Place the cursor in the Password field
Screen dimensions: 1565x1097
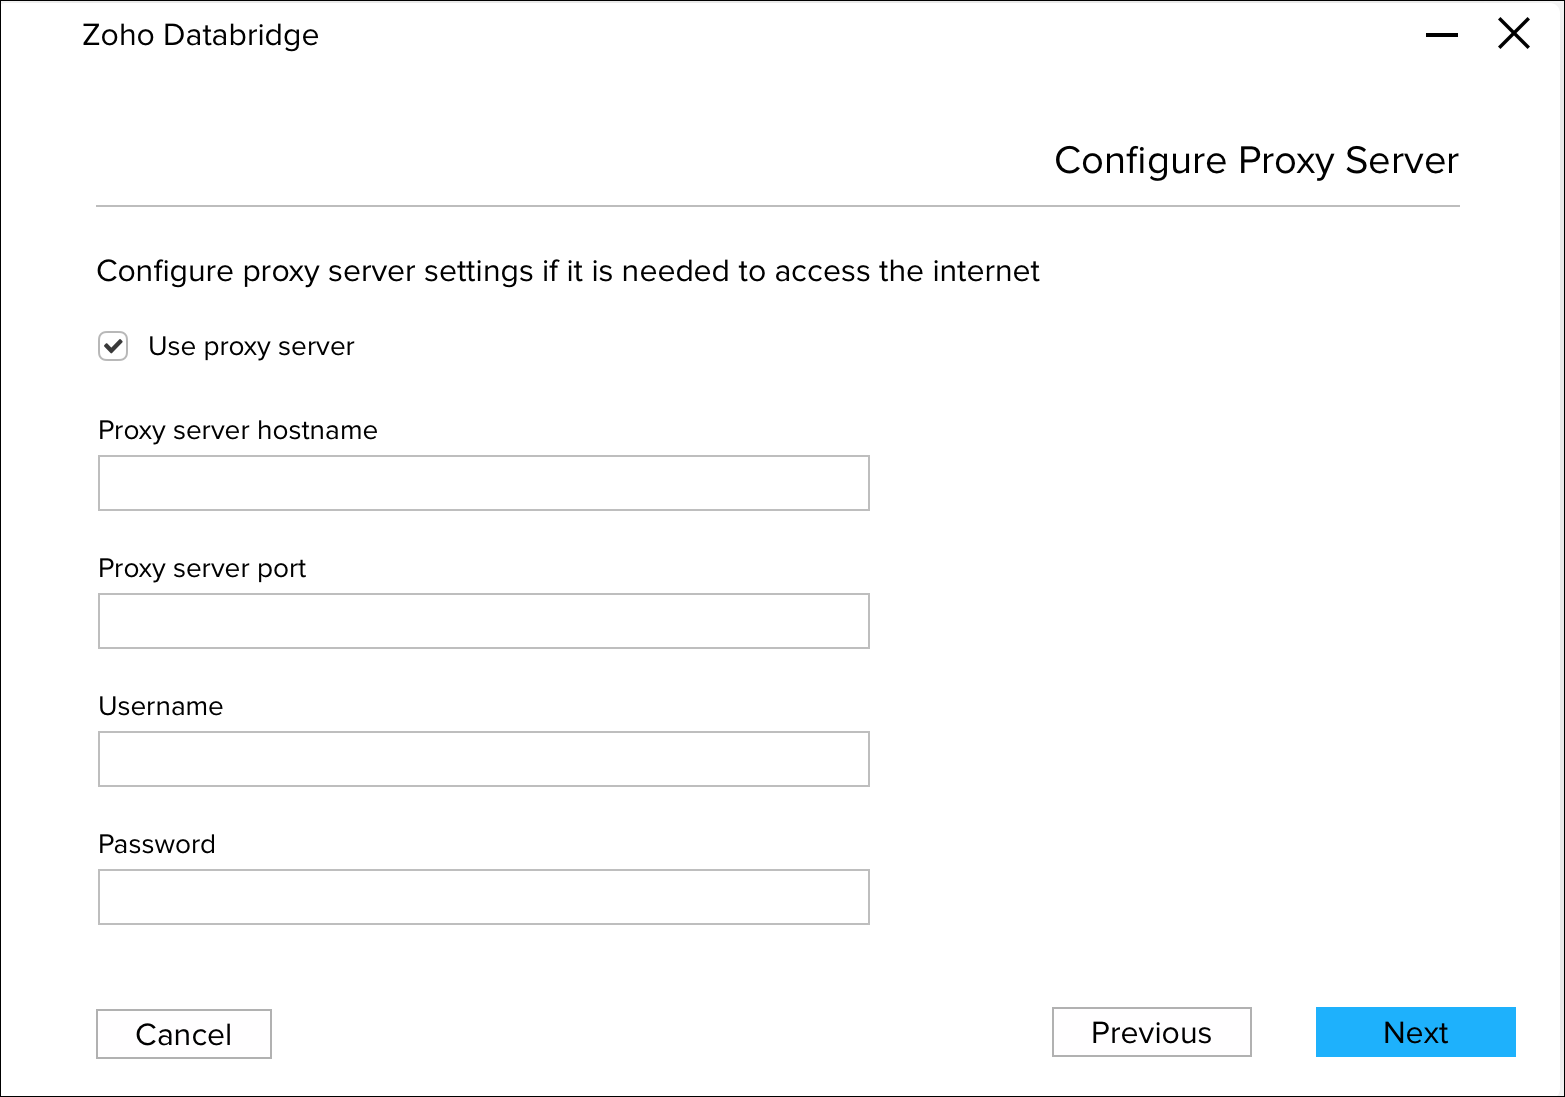(483, 897)
